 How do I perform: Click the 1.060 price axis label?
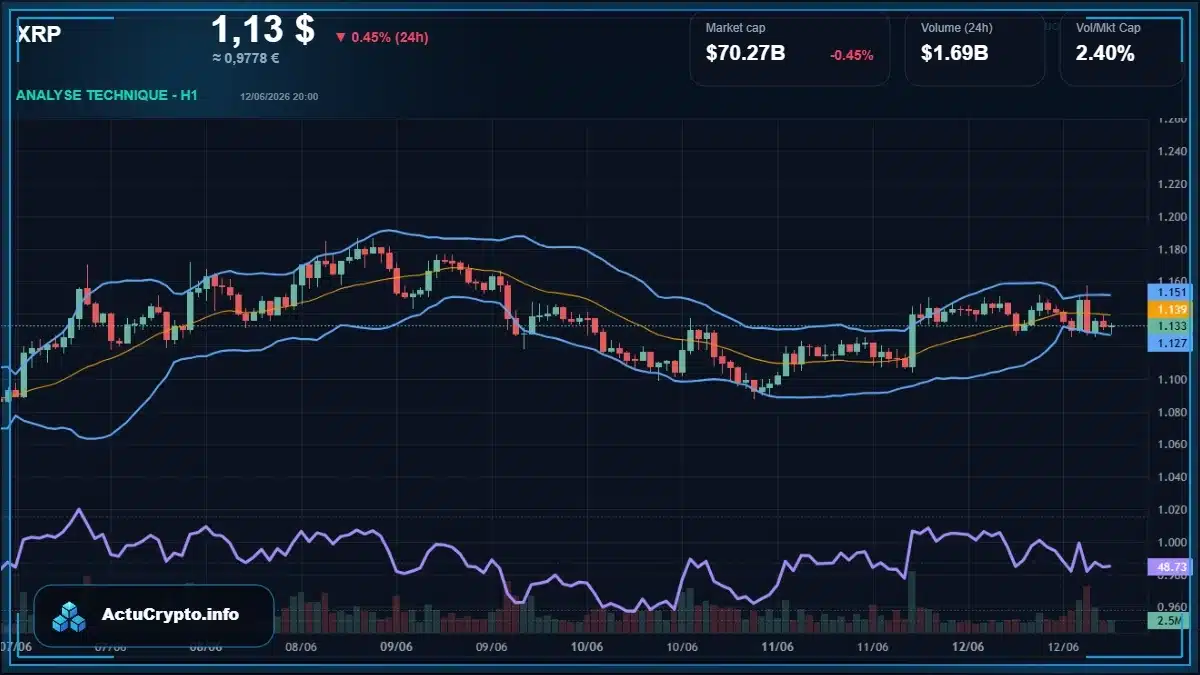coord(1170,445)
